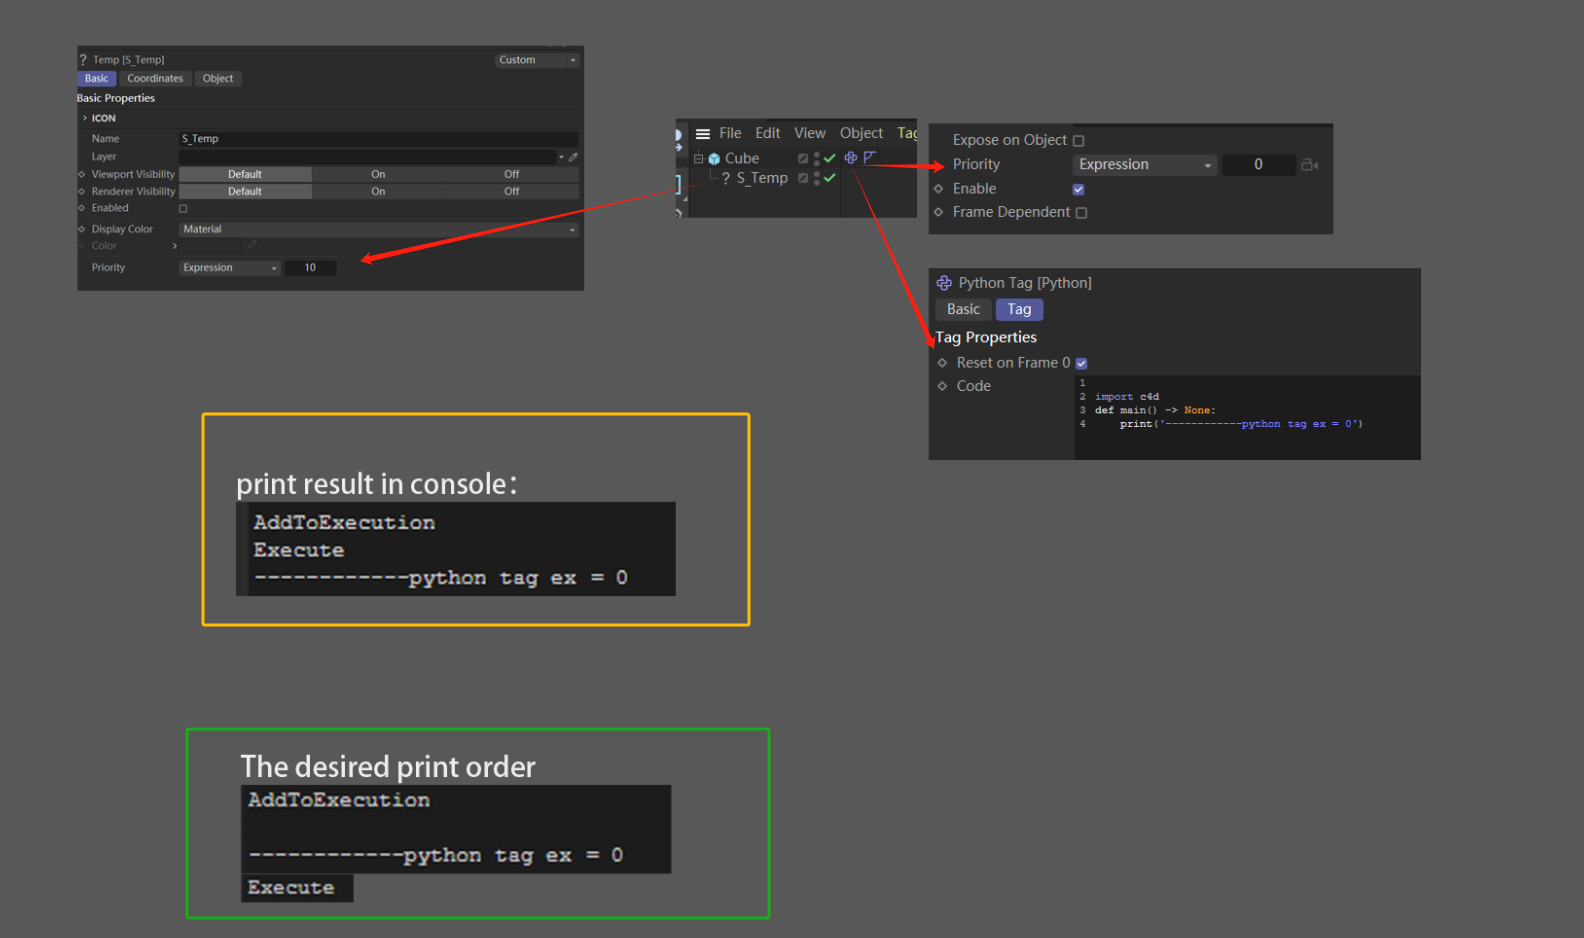Switch to the Coordinates tab
The height and width of the screenshot is (938, 1584).
click(x=155, y=79)
